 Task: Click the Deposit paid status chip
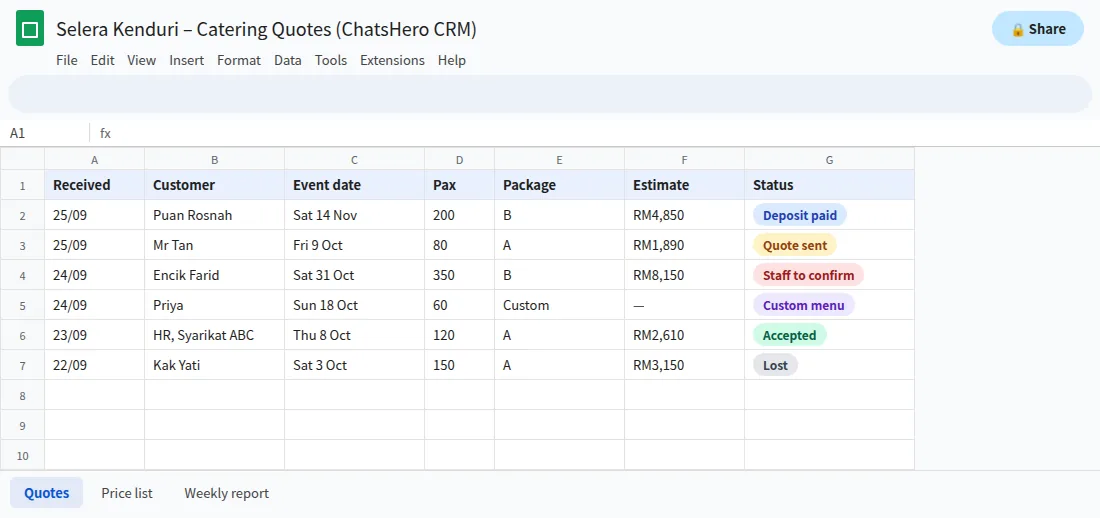(800, 215)
